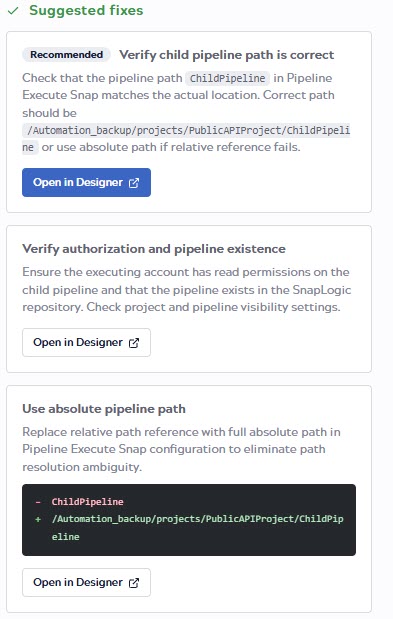Click the Recommended badge
393x619 pixels.
[x=67, y=54]
